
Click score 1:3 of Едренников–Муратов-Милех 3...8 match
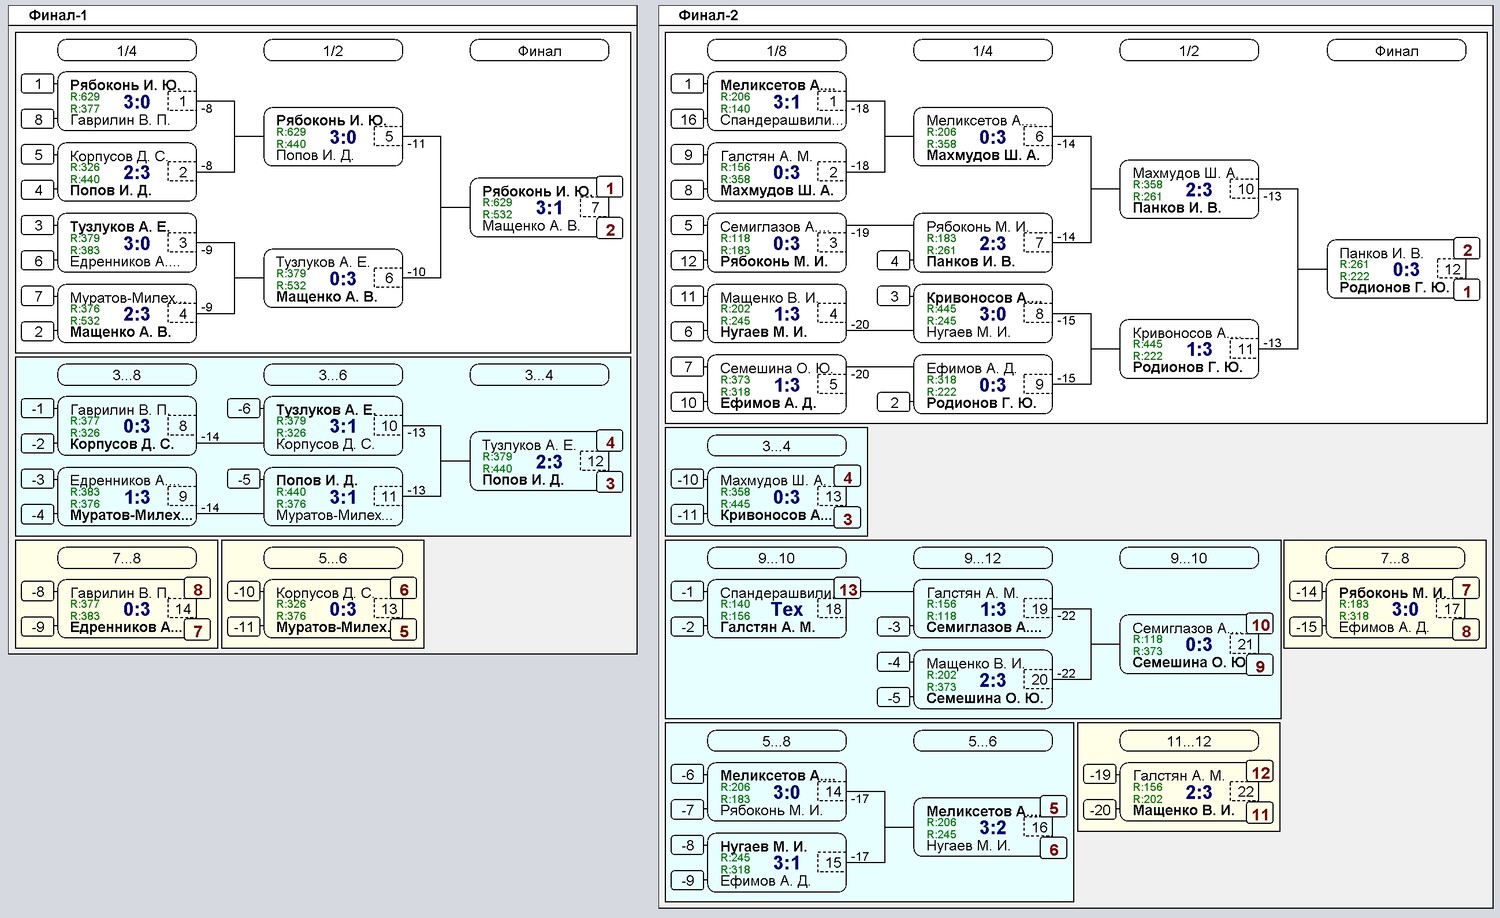[x=137, y=497]
